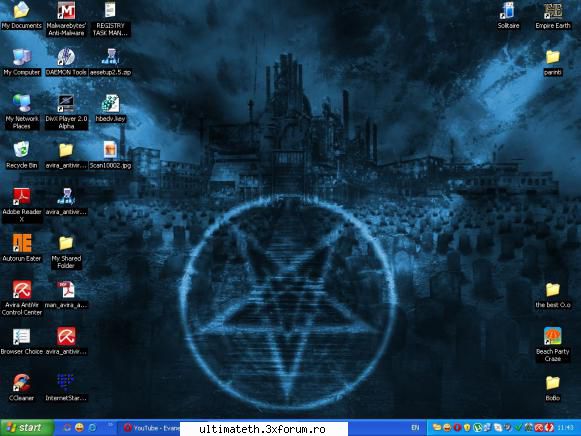
Task: Launch the DAEMON Tools shortcut
Action: (x=66, y=61)
